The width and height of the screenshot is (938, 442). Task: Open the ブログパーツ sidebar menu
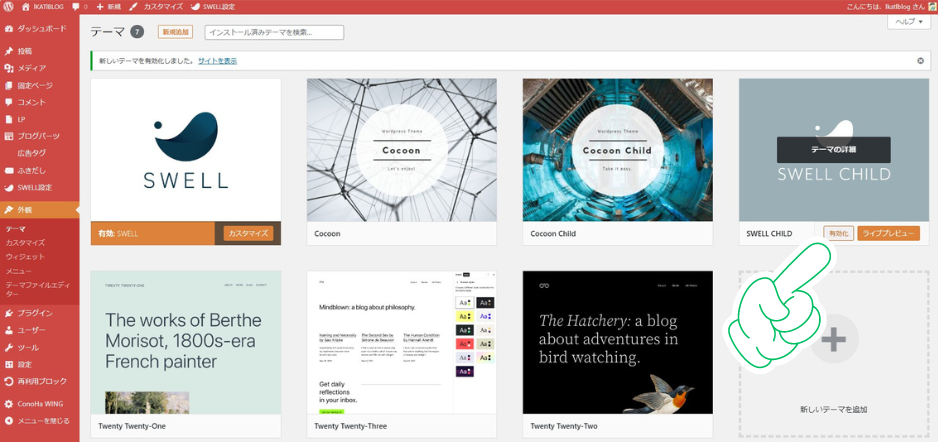[39, 136]
